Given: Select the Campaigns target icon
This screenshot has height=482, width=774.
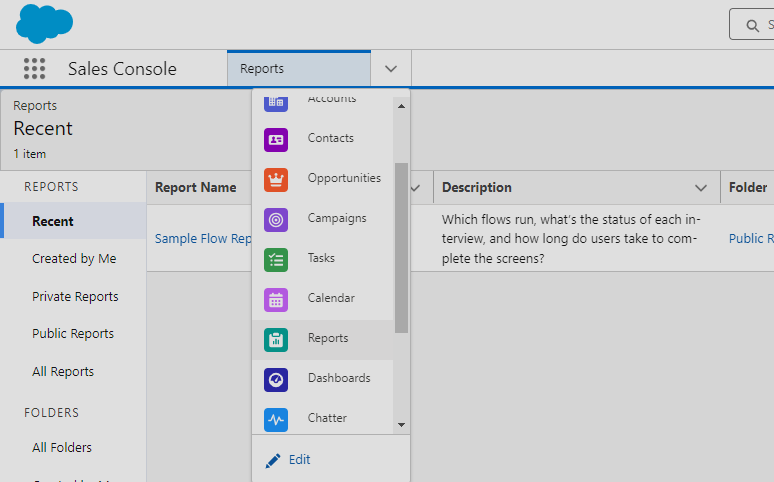Looking at the screenshot, I should [x=276, y=220].
